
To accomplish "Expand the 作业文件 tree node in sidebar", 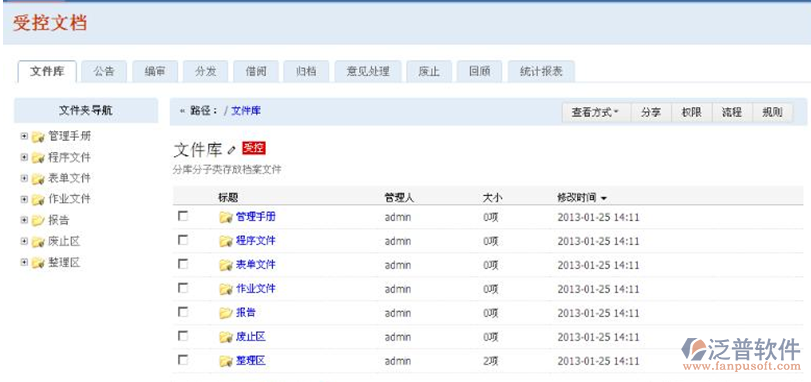I will pos(24,199).
